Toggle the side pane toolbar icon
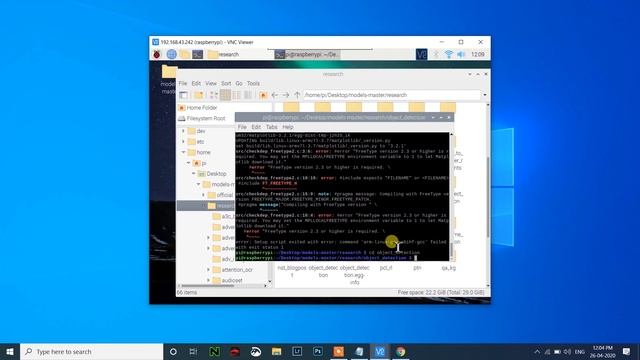 coord(183,95)
